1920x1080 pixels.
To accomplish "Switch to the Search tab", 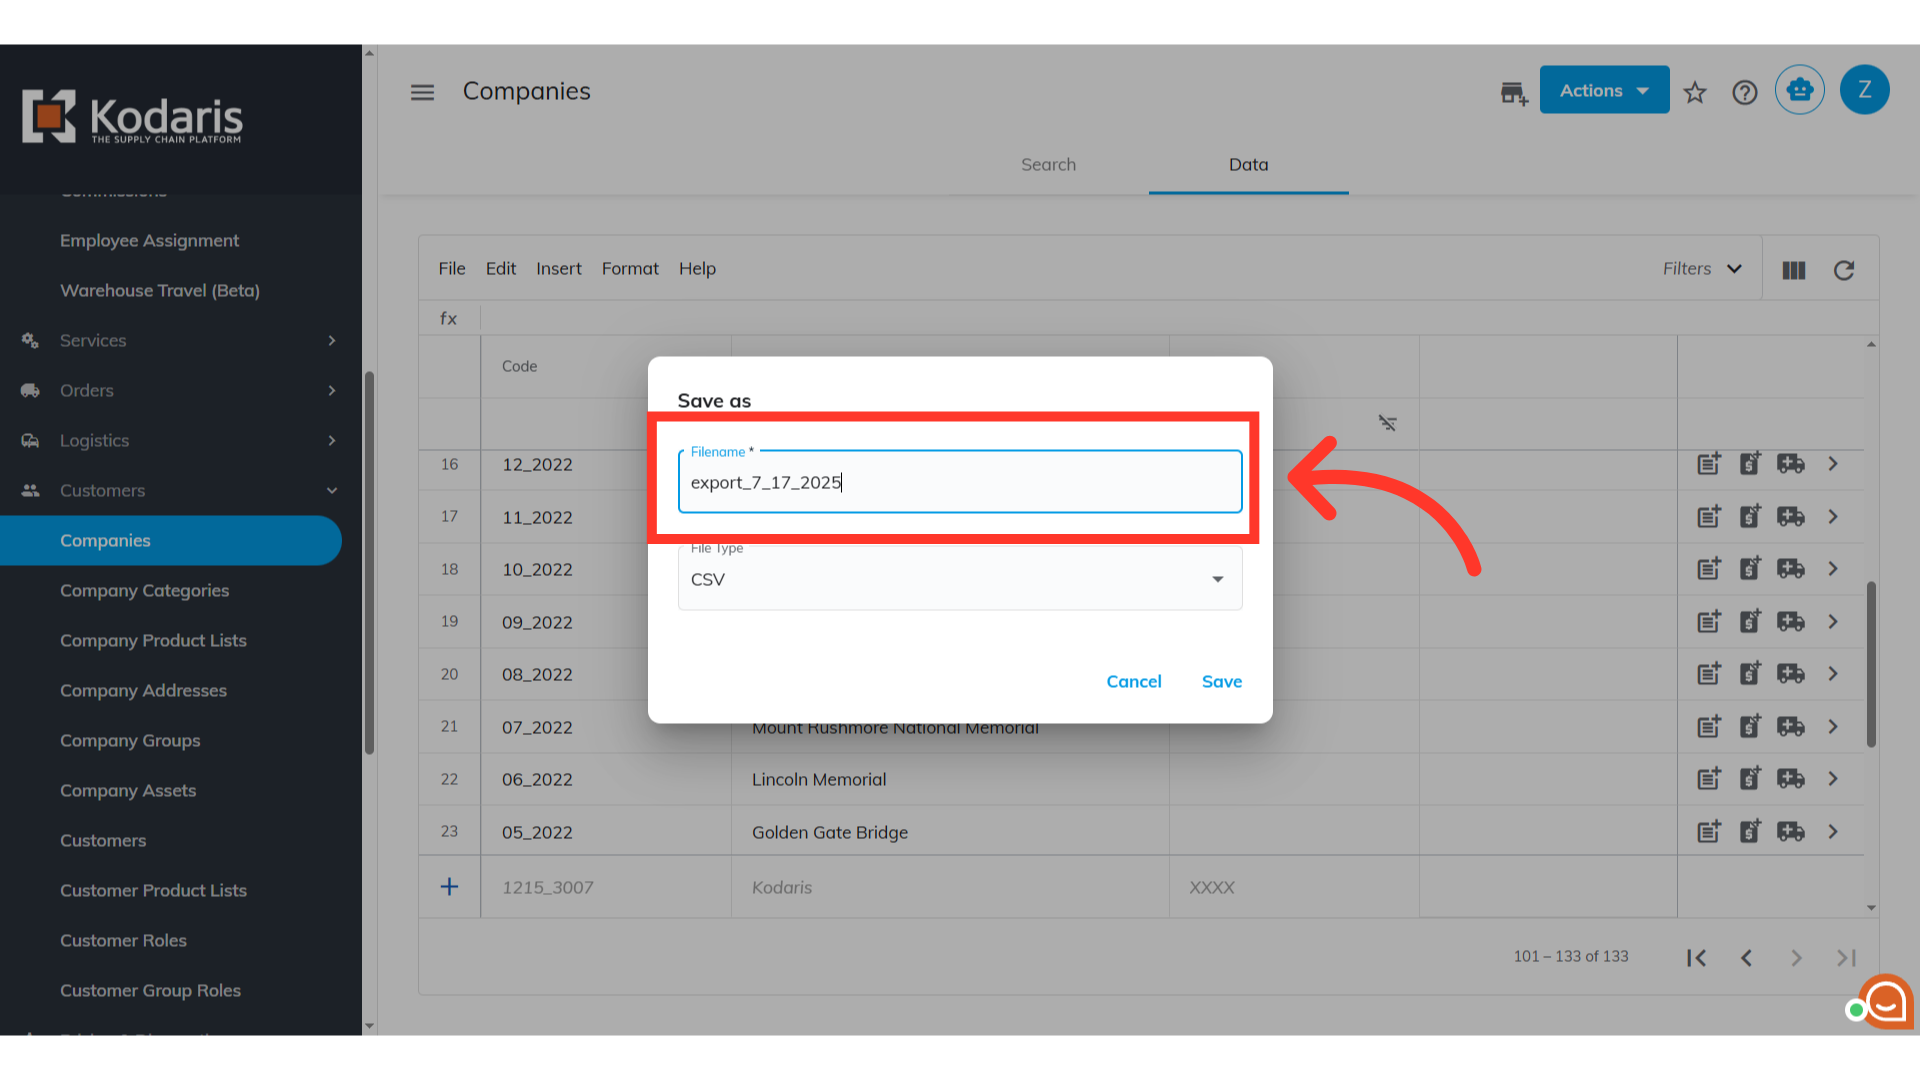I will point(1048,165).
